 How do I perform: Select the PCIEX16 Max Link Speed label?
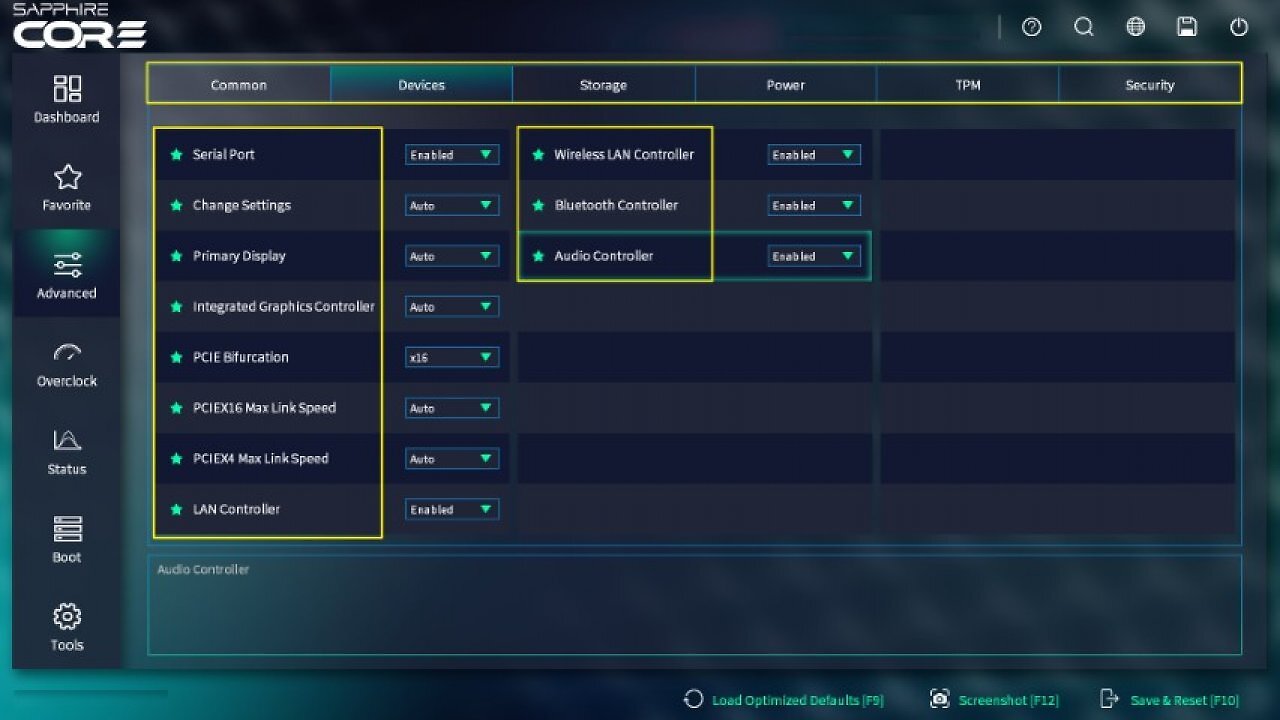(x=264, y=408)
